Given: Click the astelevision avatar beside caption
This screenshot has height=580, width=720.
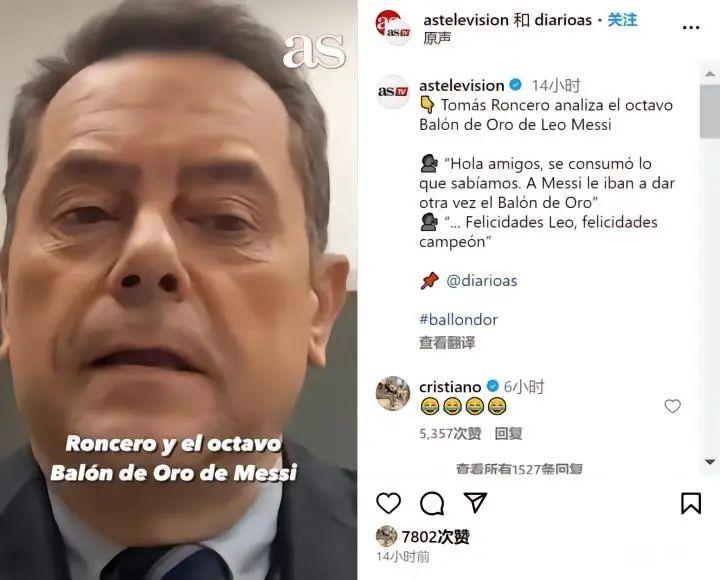Looking at the screenshot, I should [393, 91].
